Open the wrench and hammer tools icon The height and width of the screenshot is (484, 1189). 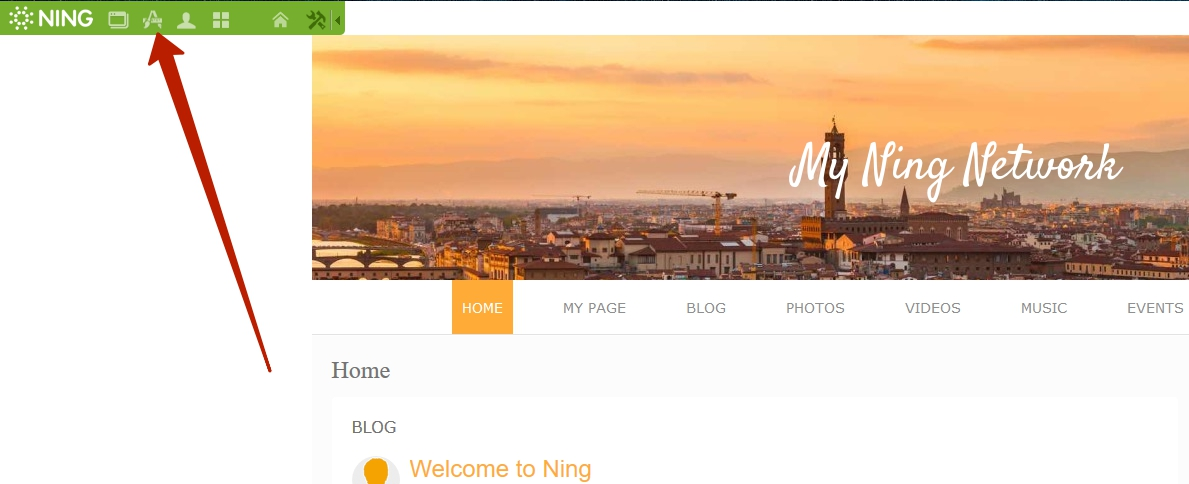pos(315,20)
